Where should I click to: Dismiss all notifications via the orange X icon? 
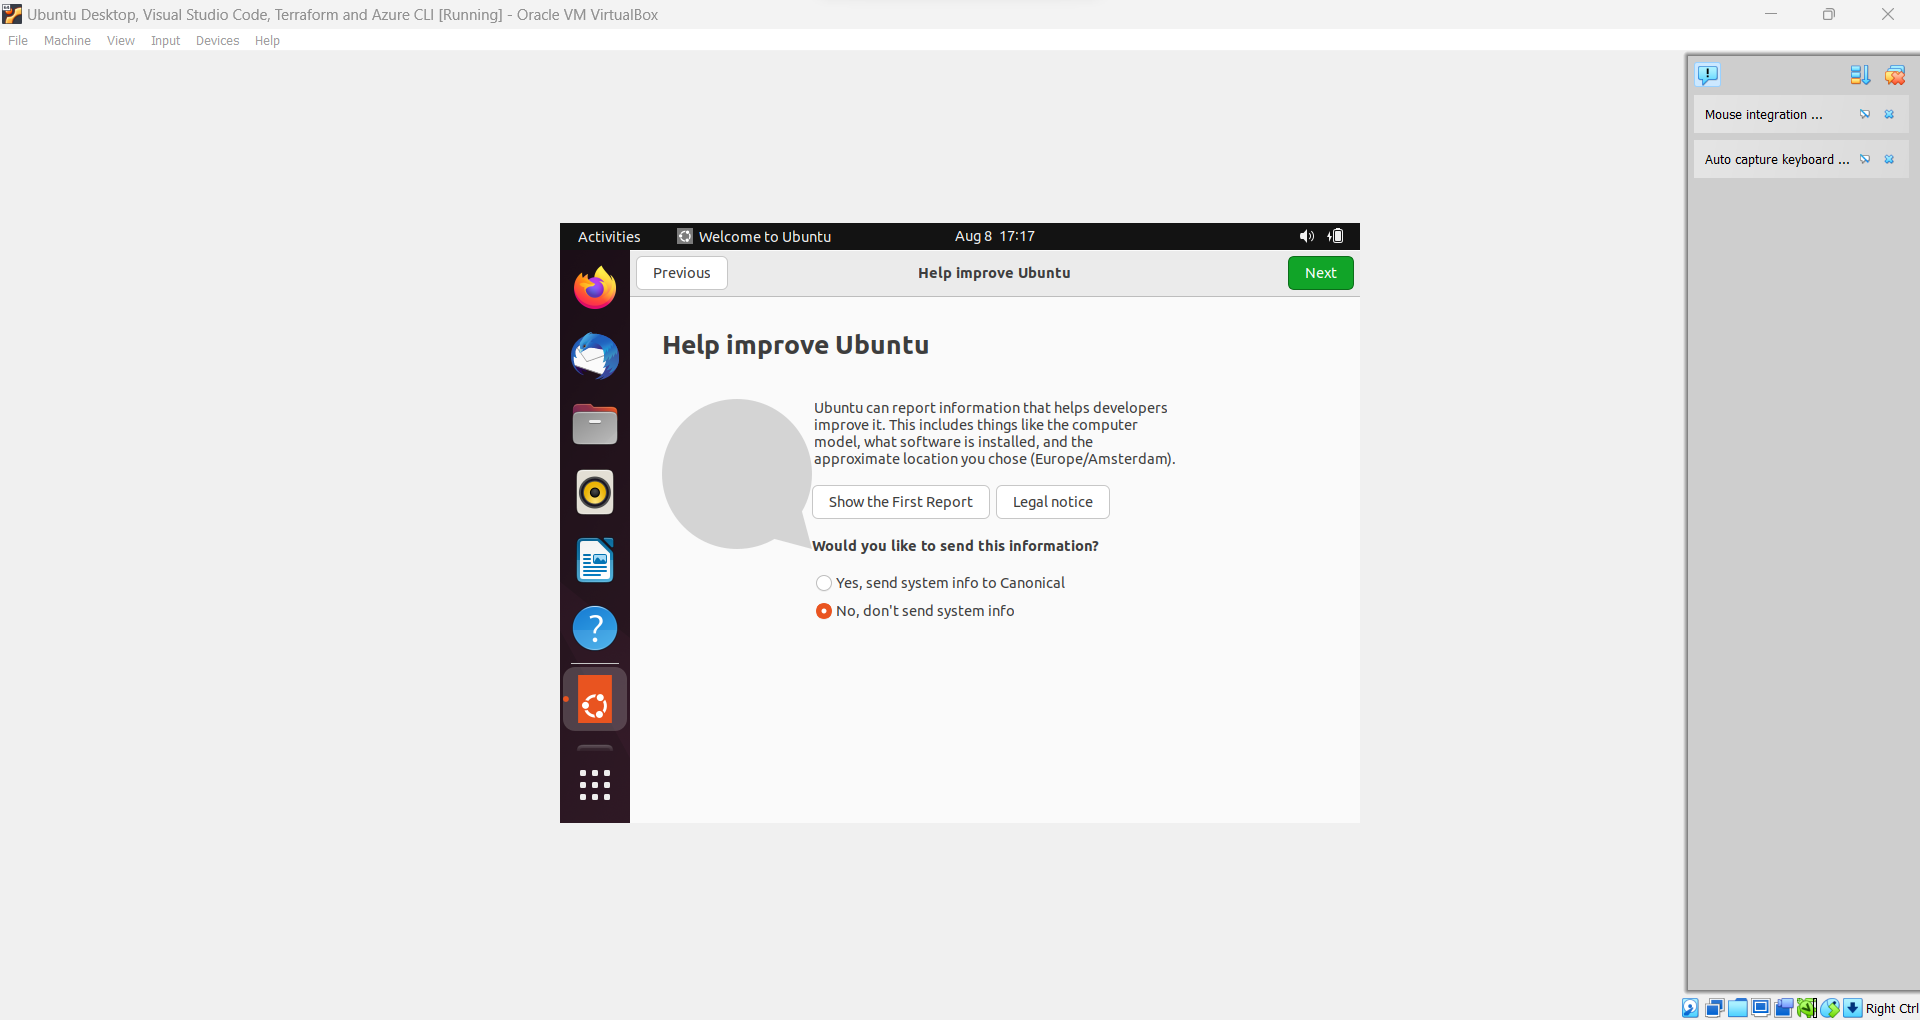point(1895,74)
